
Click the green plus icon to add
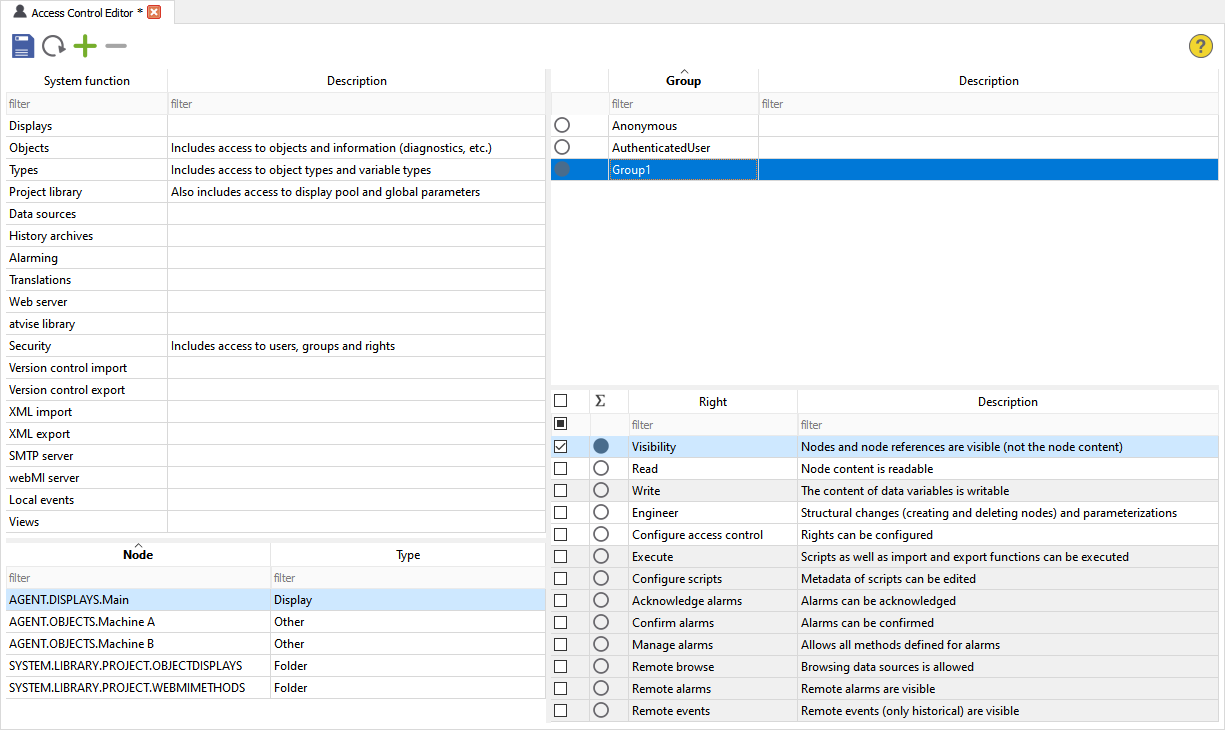pyautogui.click(x=84, y=45)
